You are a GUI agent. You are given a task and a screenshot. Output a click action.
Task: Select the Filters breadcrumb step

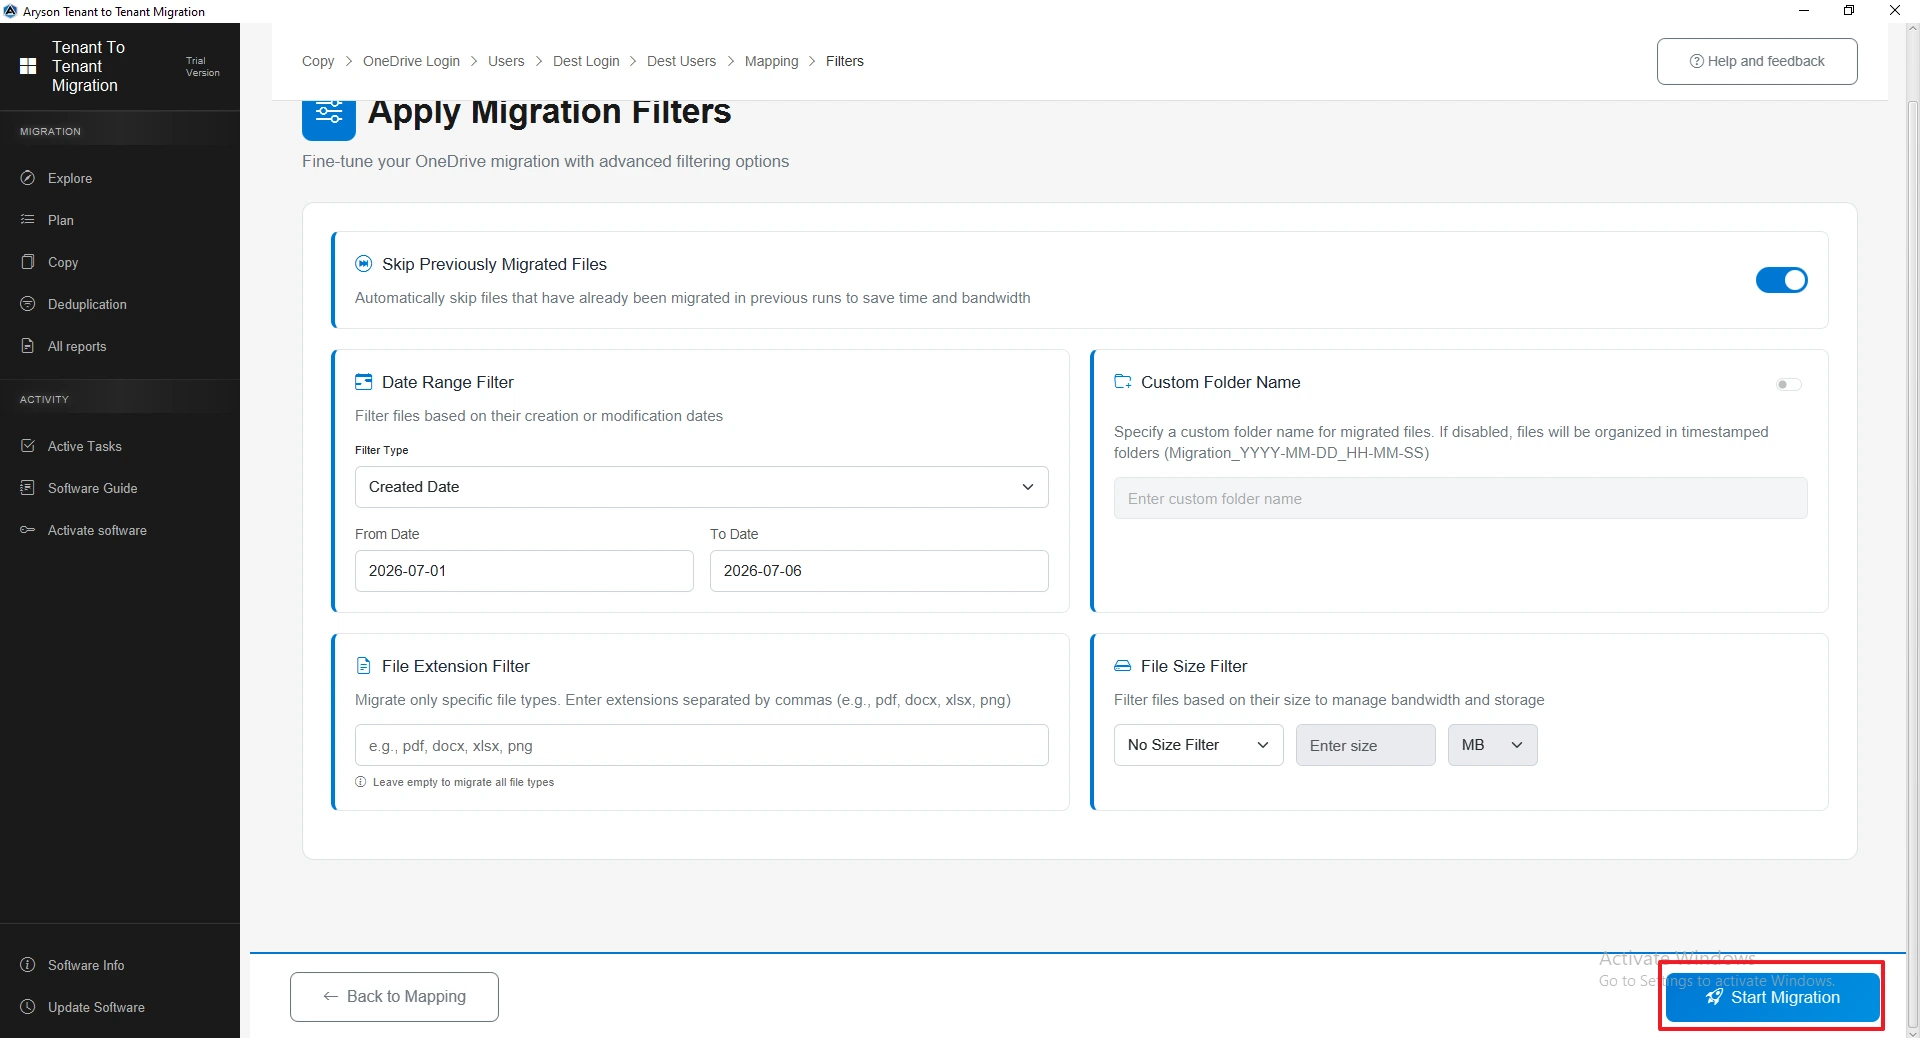pyautogui.click(x=845, y=61)
